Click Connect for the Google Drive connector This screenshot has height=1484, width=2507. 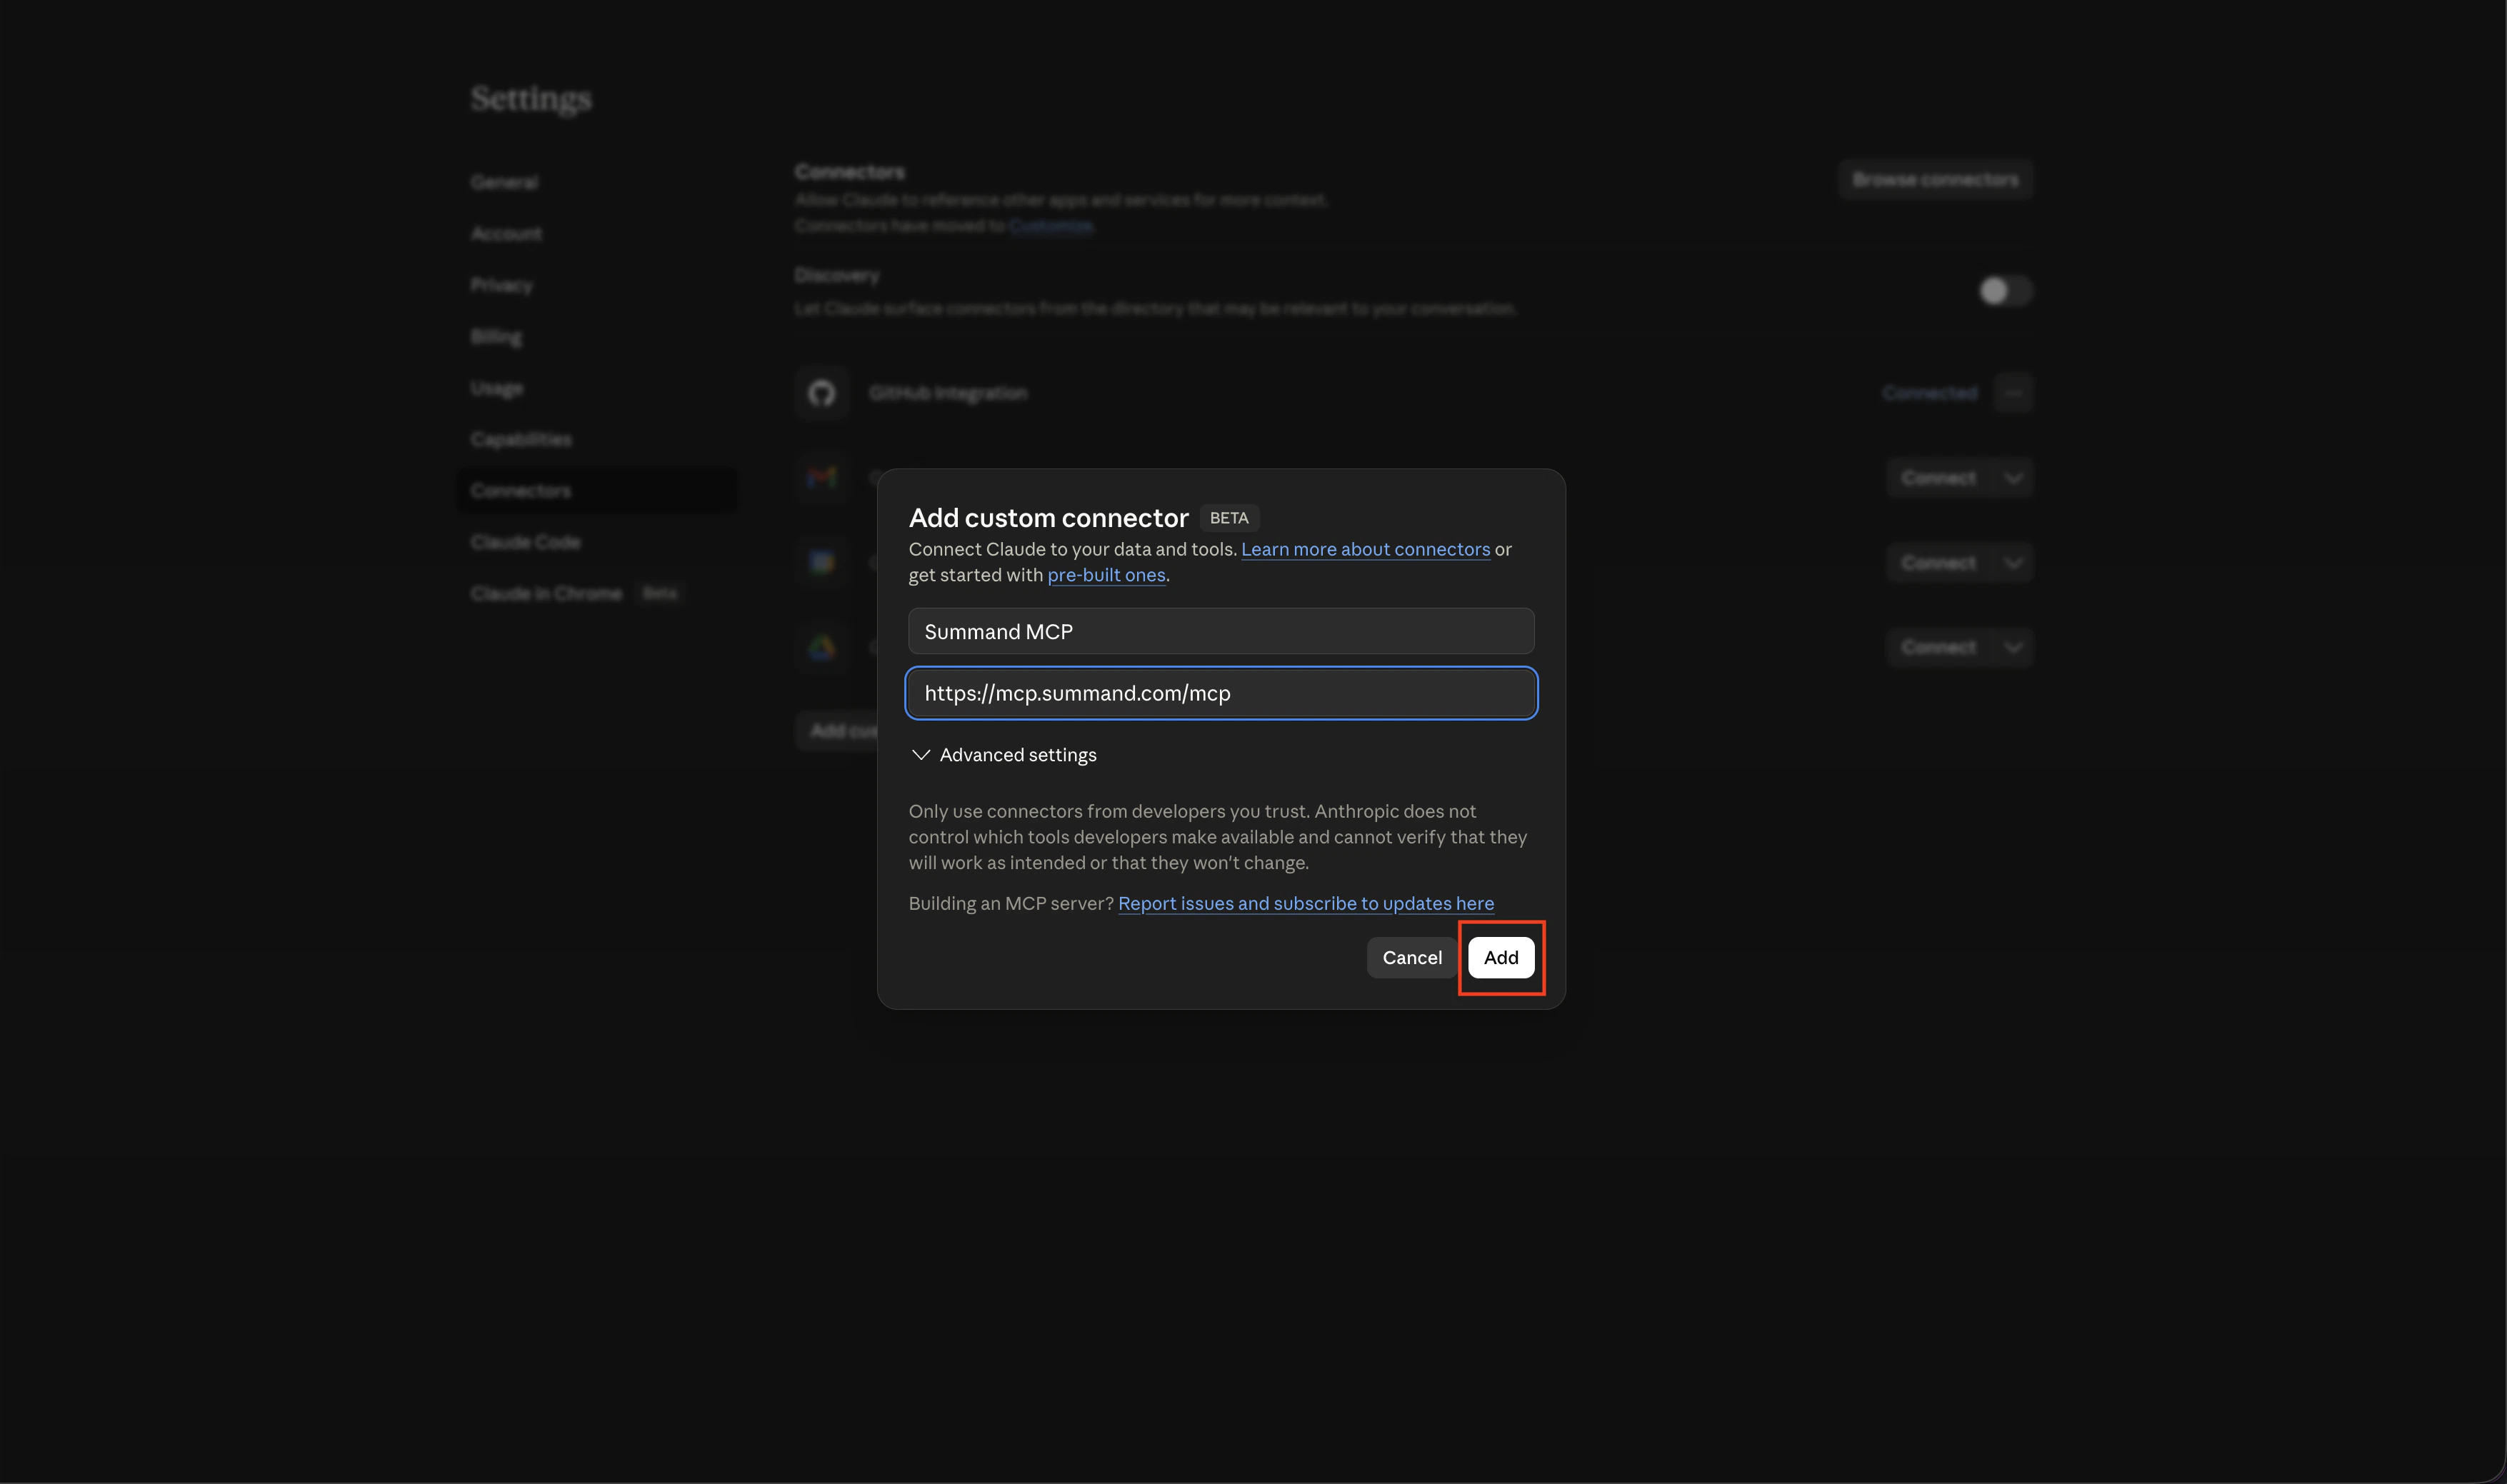pos(1938,647)
